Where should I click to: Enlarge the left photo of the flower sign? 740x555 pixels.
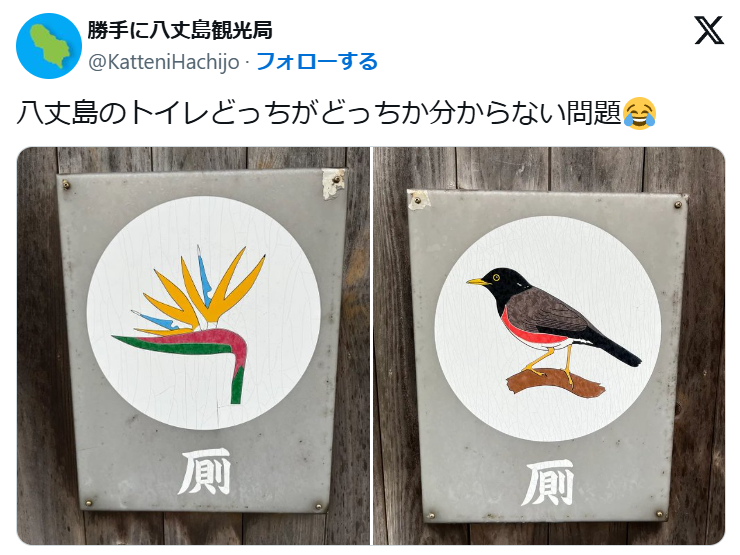coord(193,346)
